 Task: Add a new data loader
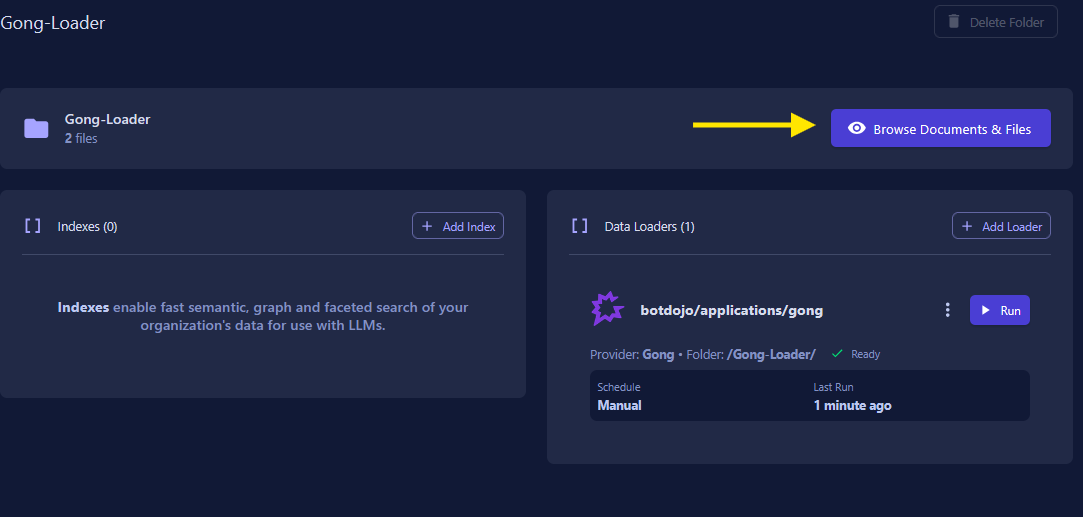[x=1001, y=226]
